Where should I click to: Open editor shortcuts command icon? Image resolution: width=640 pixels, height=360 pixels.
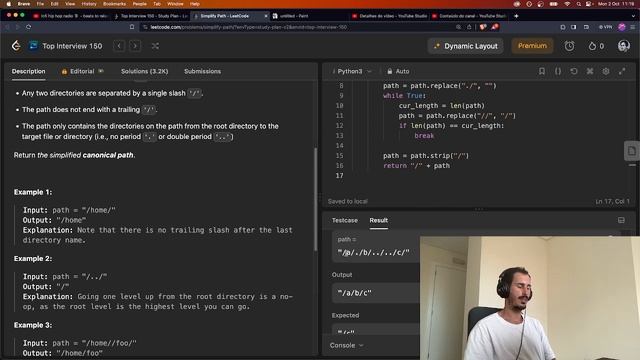[x=590, y=71]
